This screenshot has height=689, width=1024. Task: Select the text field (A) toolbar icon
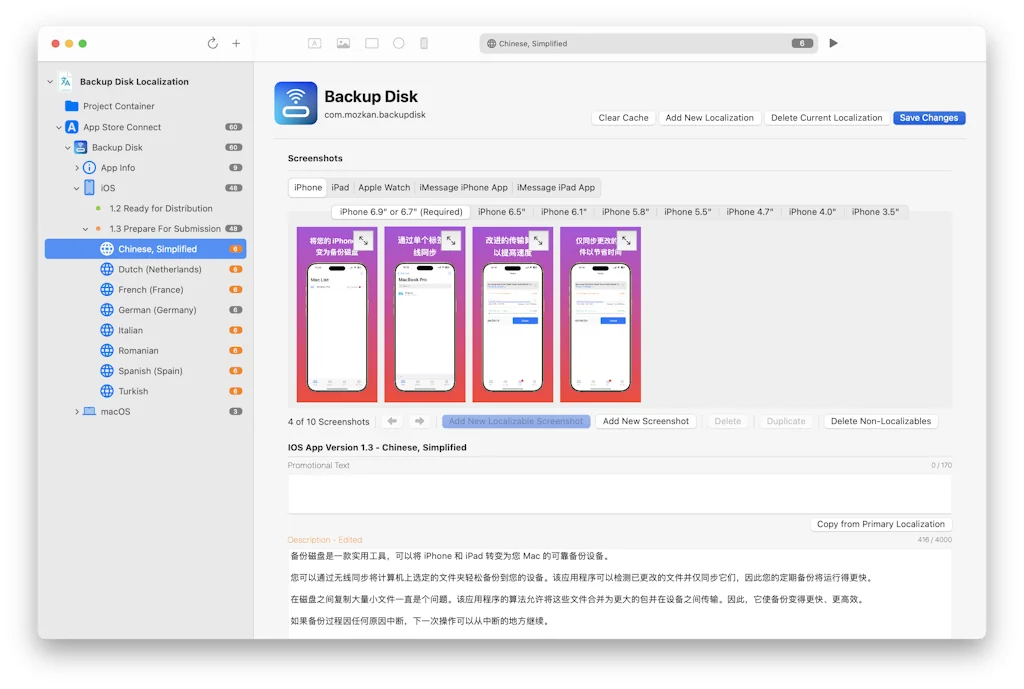314,43
